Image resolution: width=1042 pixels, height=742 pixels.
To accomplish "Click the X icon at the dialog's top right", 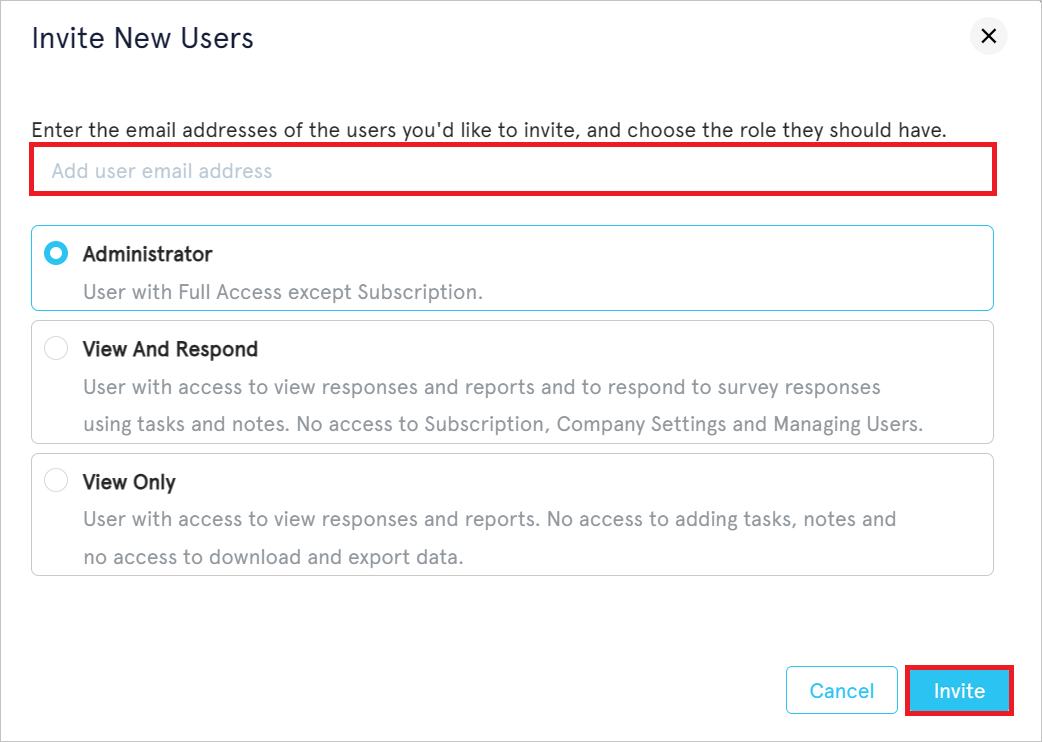I will pyautogui.click(x=988, y=36).
